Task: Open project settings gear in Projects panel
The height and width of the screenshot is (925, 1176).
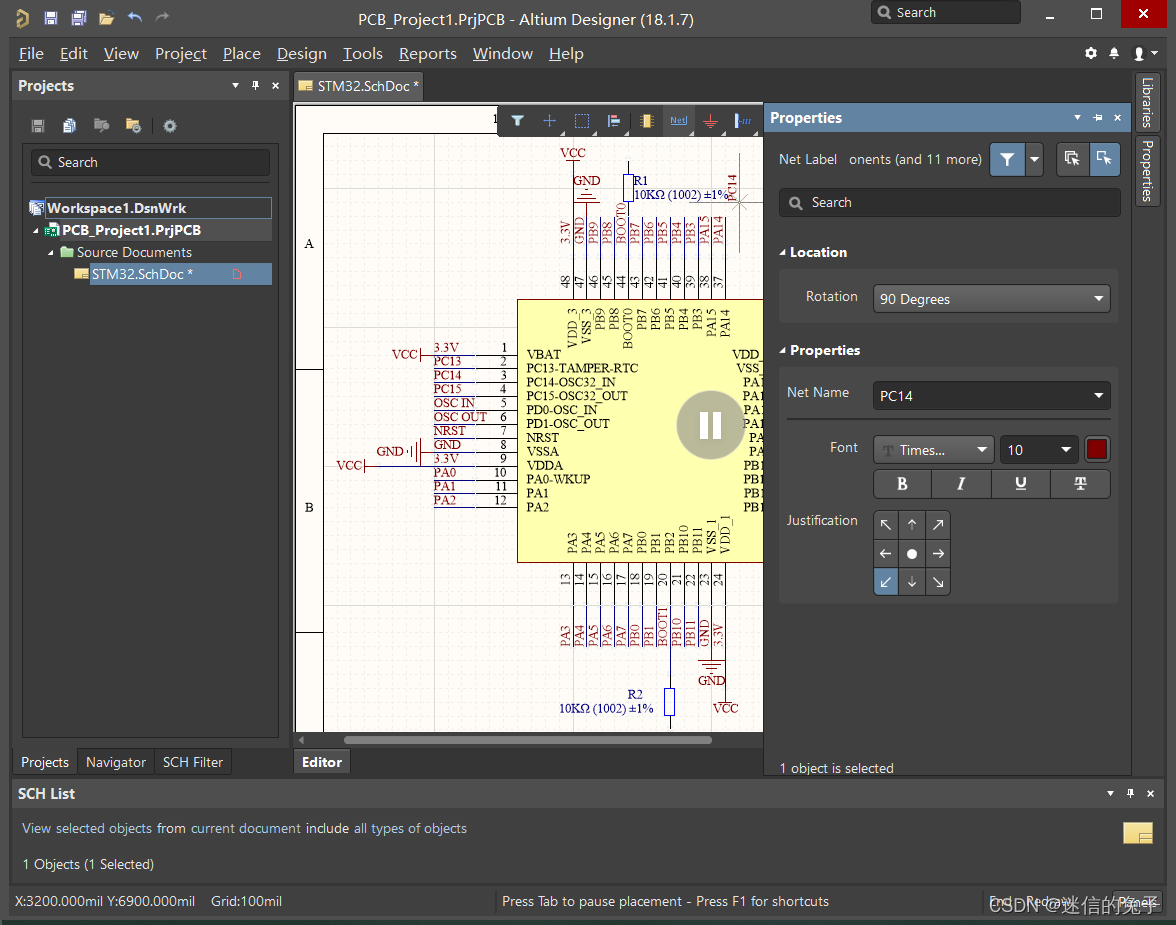Action: (x=170, y=126)
